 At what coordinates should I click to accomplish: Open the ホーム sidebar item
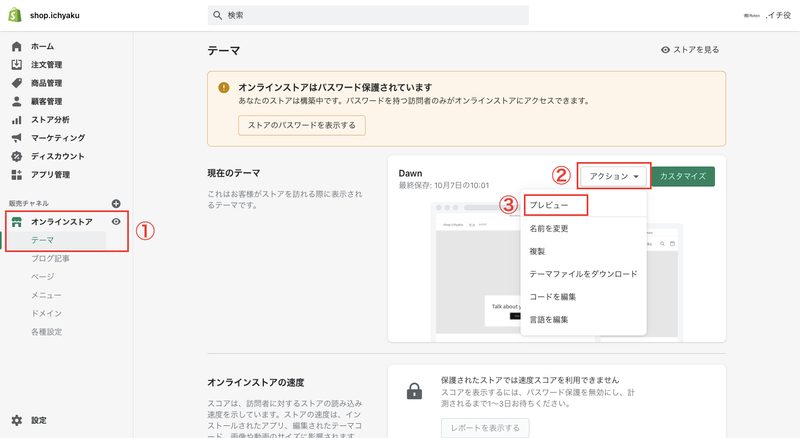pyautogui.click(x=42, y=46)
